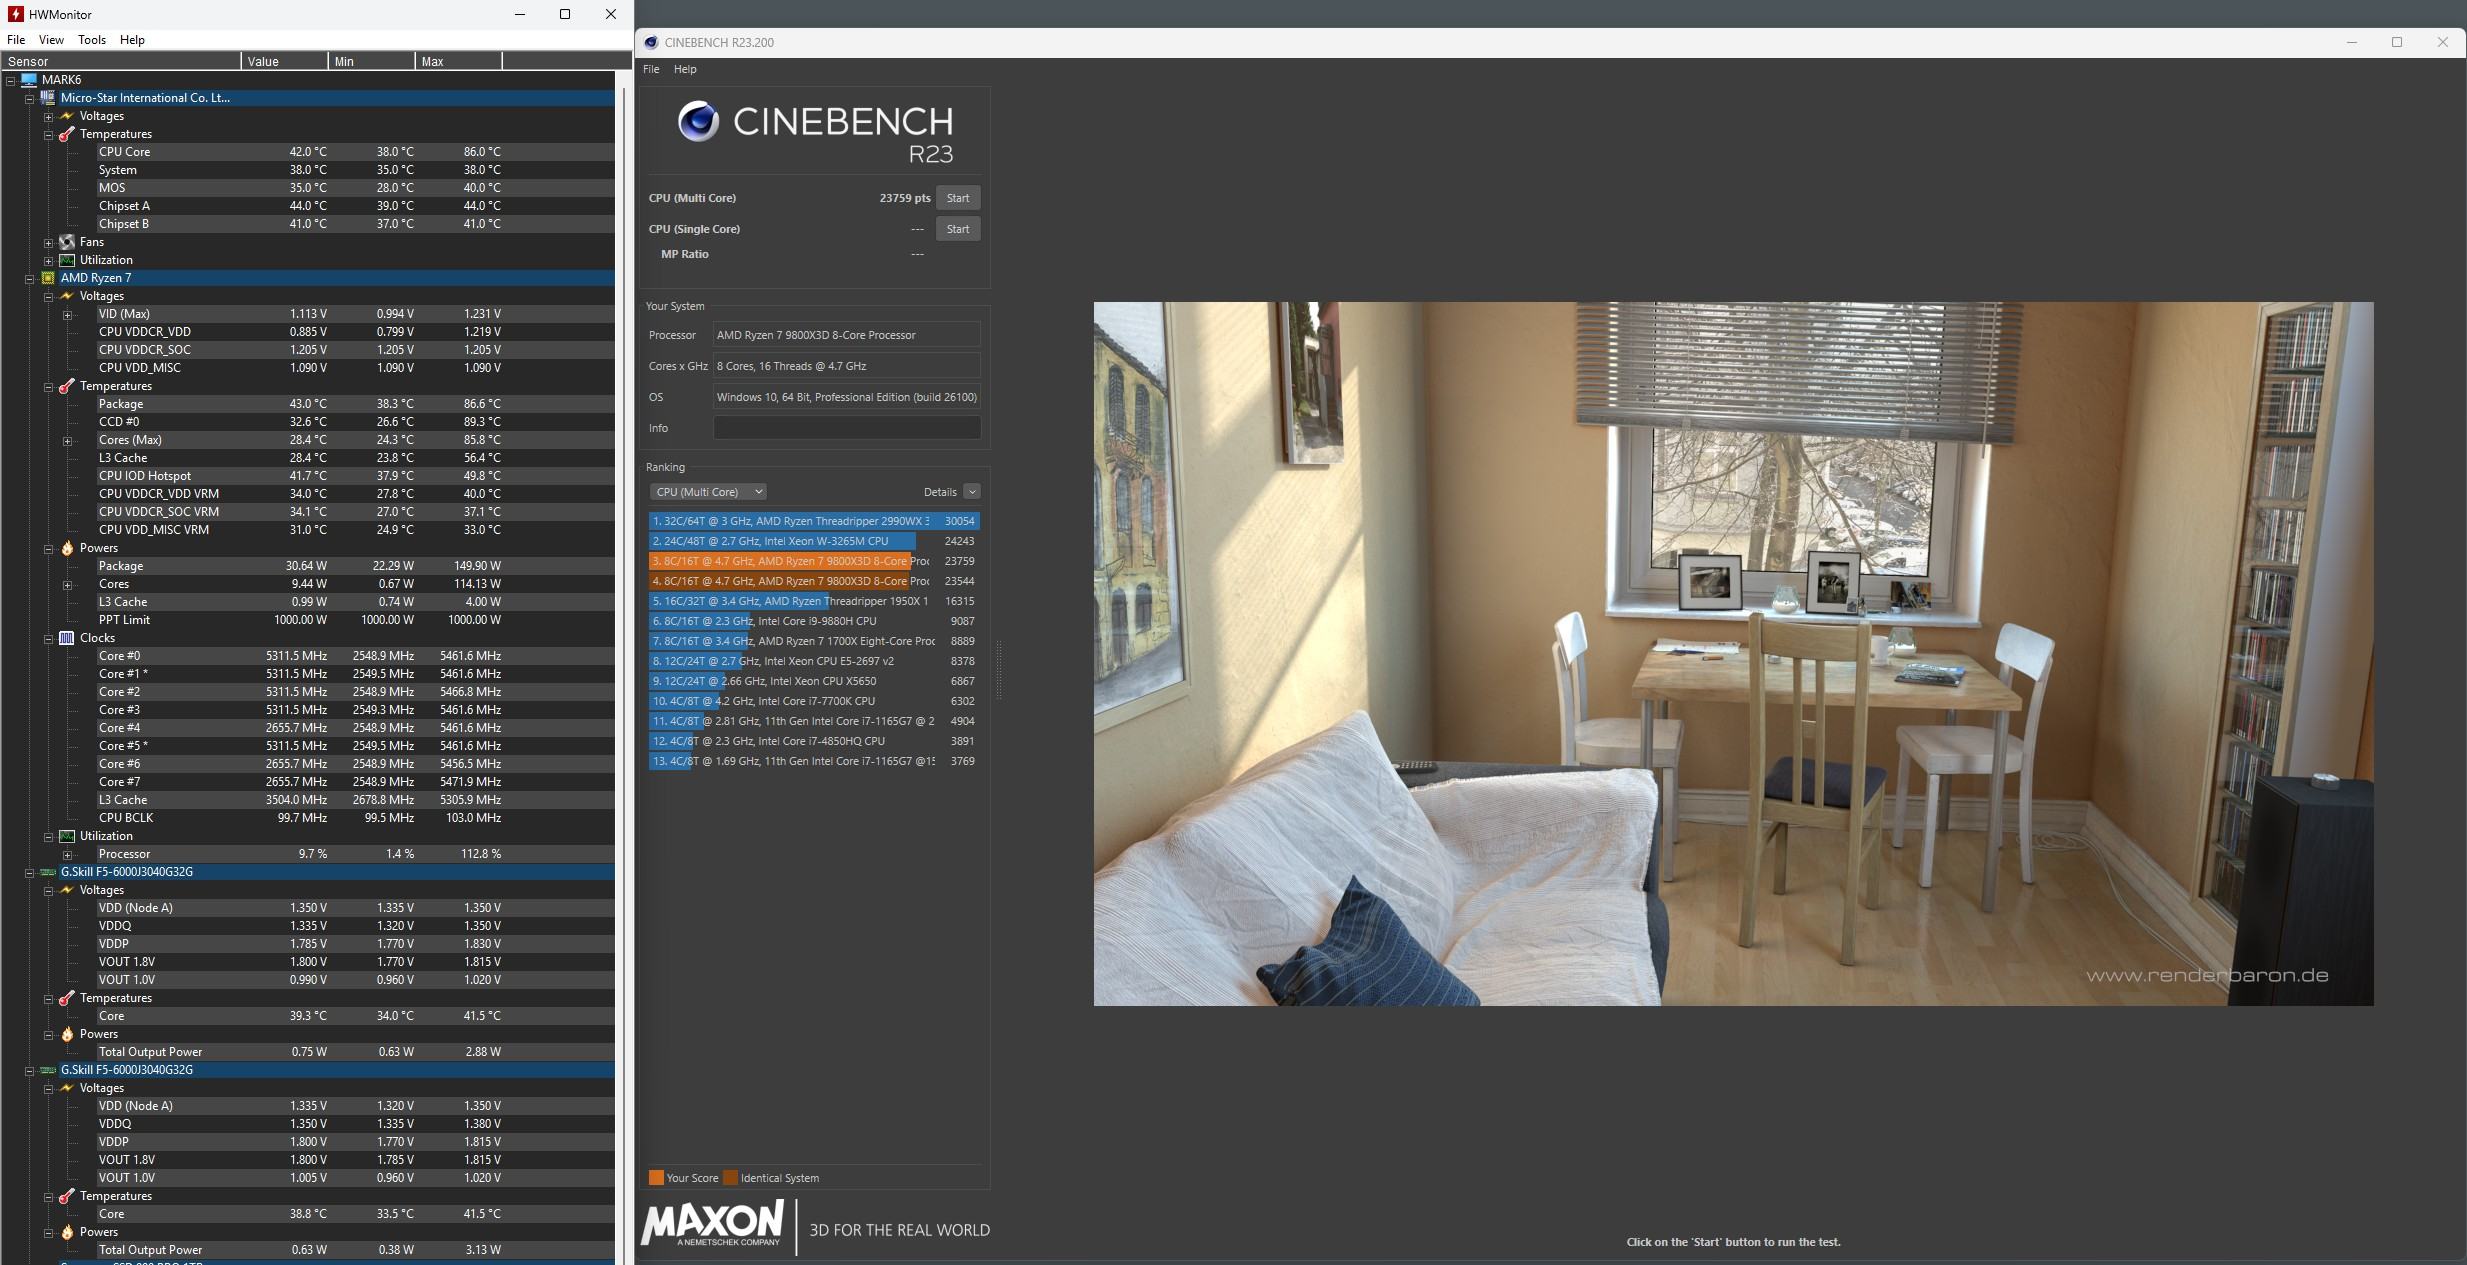Image resolution: width=2467 pixels, height=1265 pixels.
Task: Open HWMonitor View menu
Action: [x=51, y=40]
